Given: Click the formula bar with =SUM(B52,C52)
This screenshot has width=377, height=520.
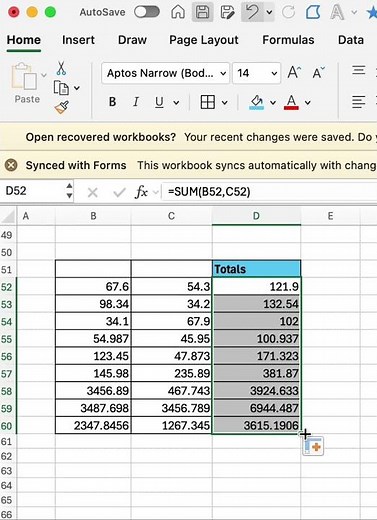Looking at the screenshot, I should tap(269, 192).
